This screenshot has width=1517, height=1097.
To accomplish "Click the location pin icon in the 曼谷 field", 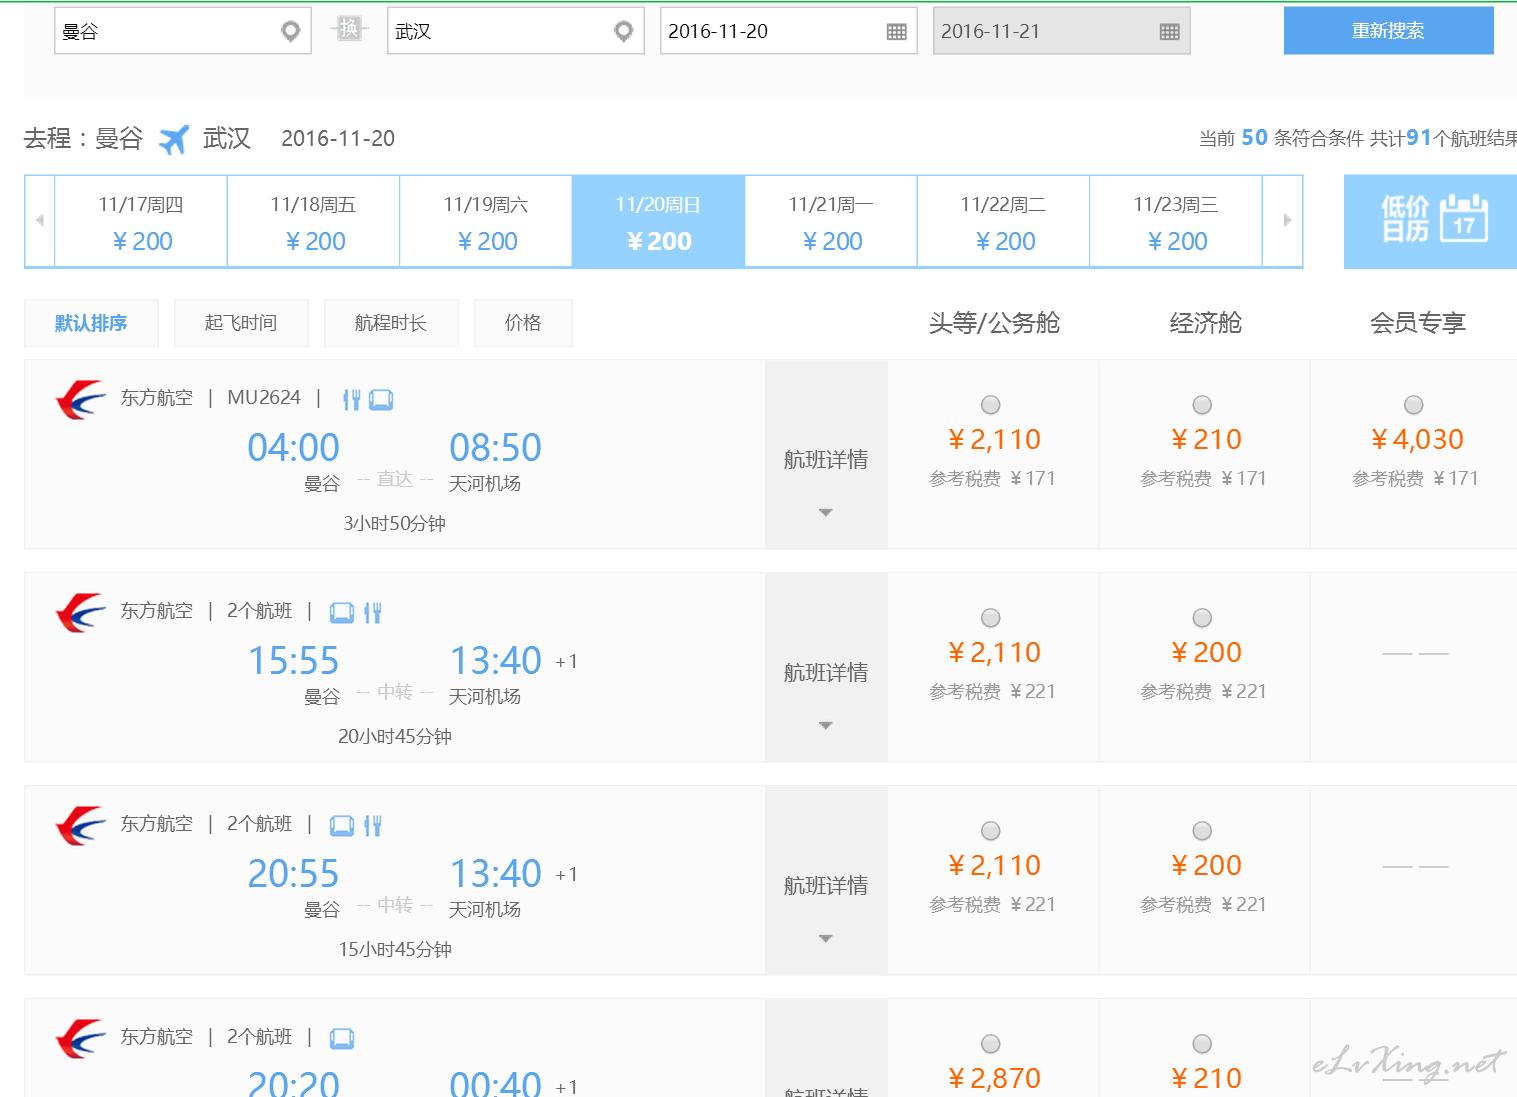I will [x=290, y=32].
